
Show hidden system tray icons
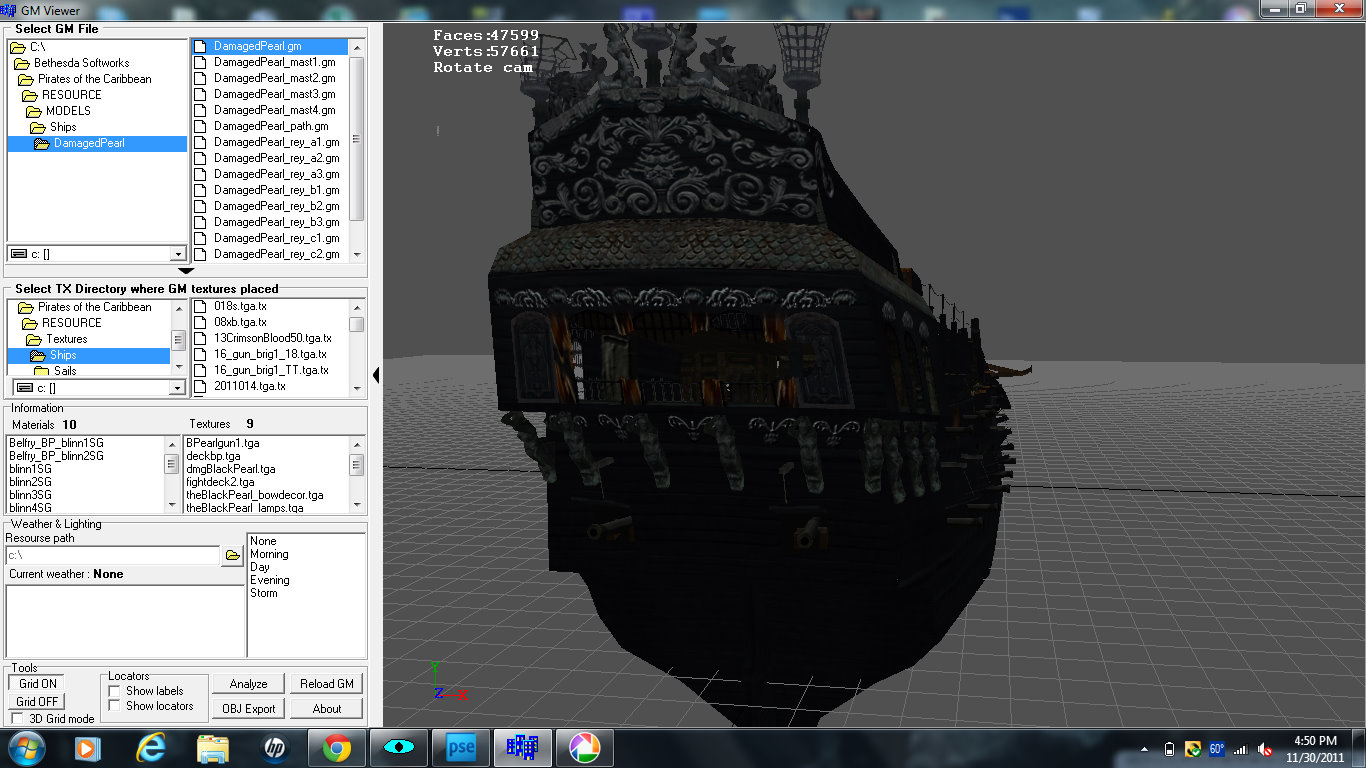(1145, 748)
